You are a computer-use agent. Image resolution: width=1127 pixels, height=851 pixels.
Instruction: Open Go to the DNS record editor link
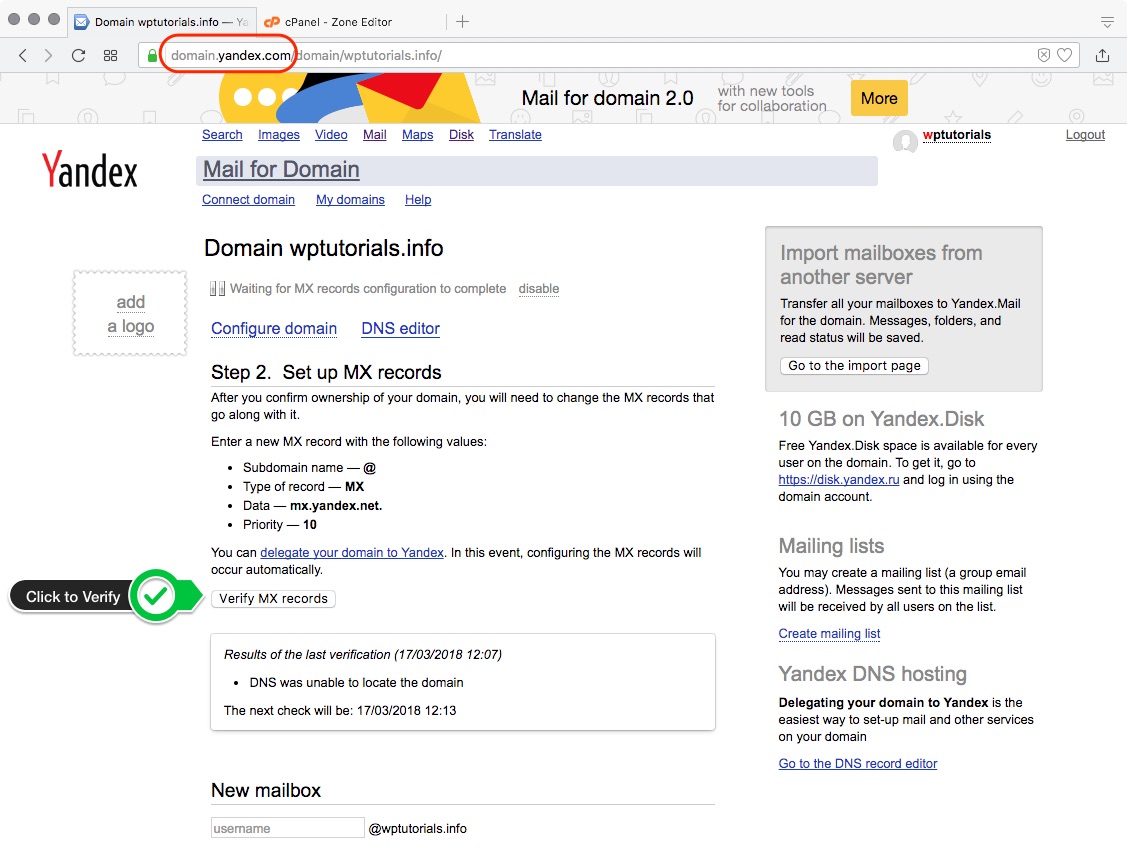click(857, 764)
